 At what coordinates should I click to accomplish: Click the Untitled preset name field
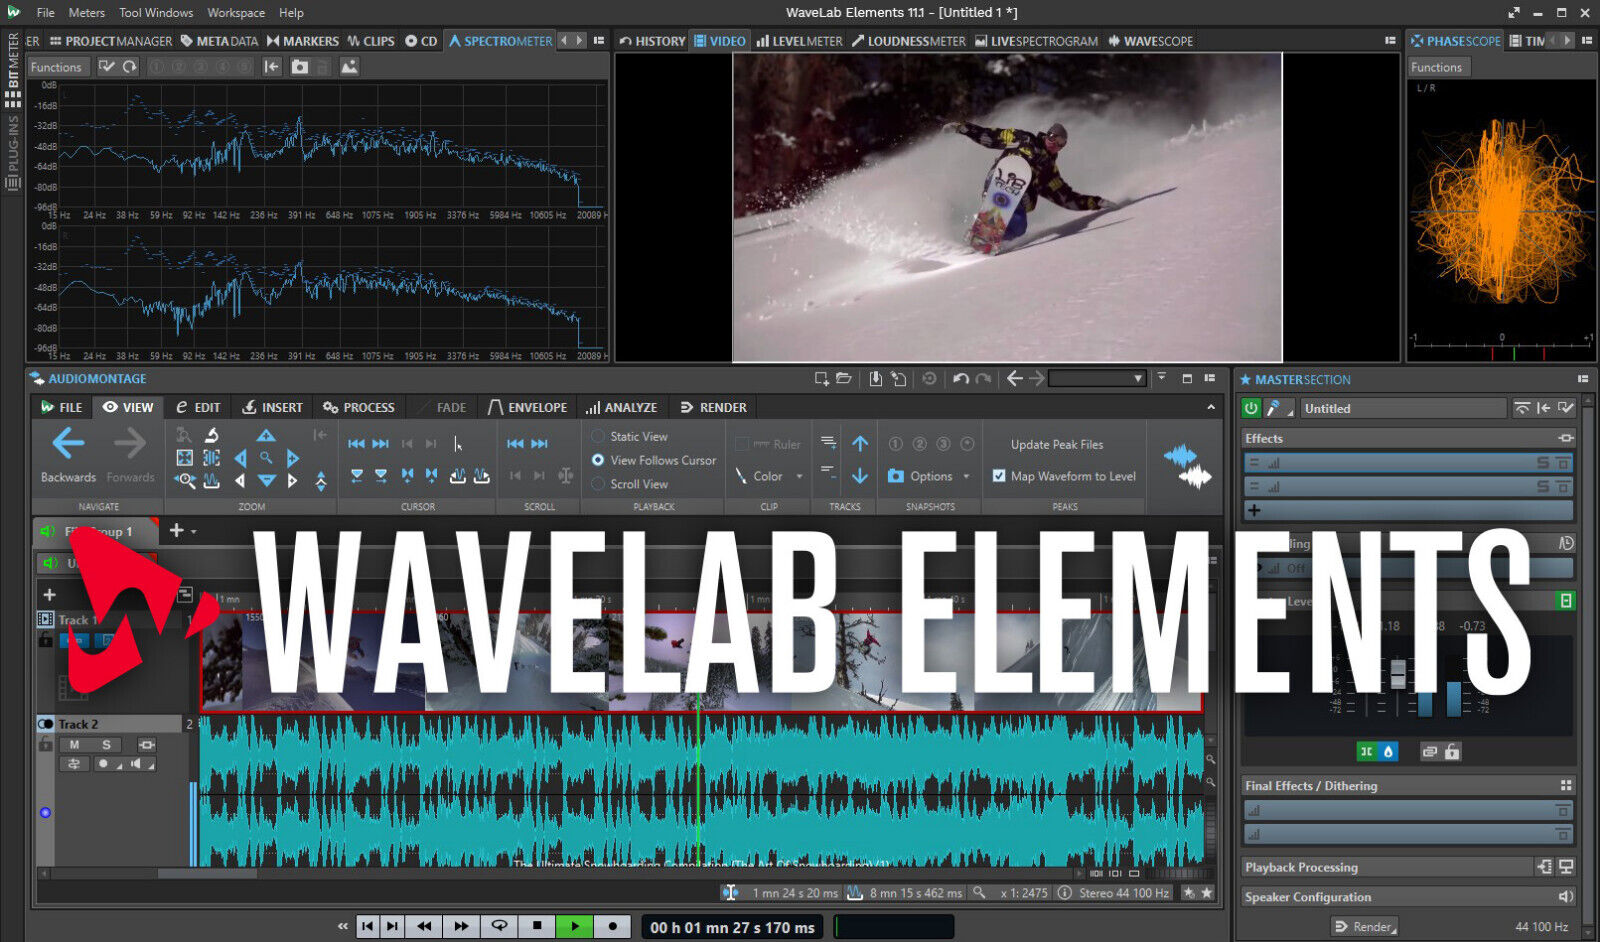(1403, 408)
